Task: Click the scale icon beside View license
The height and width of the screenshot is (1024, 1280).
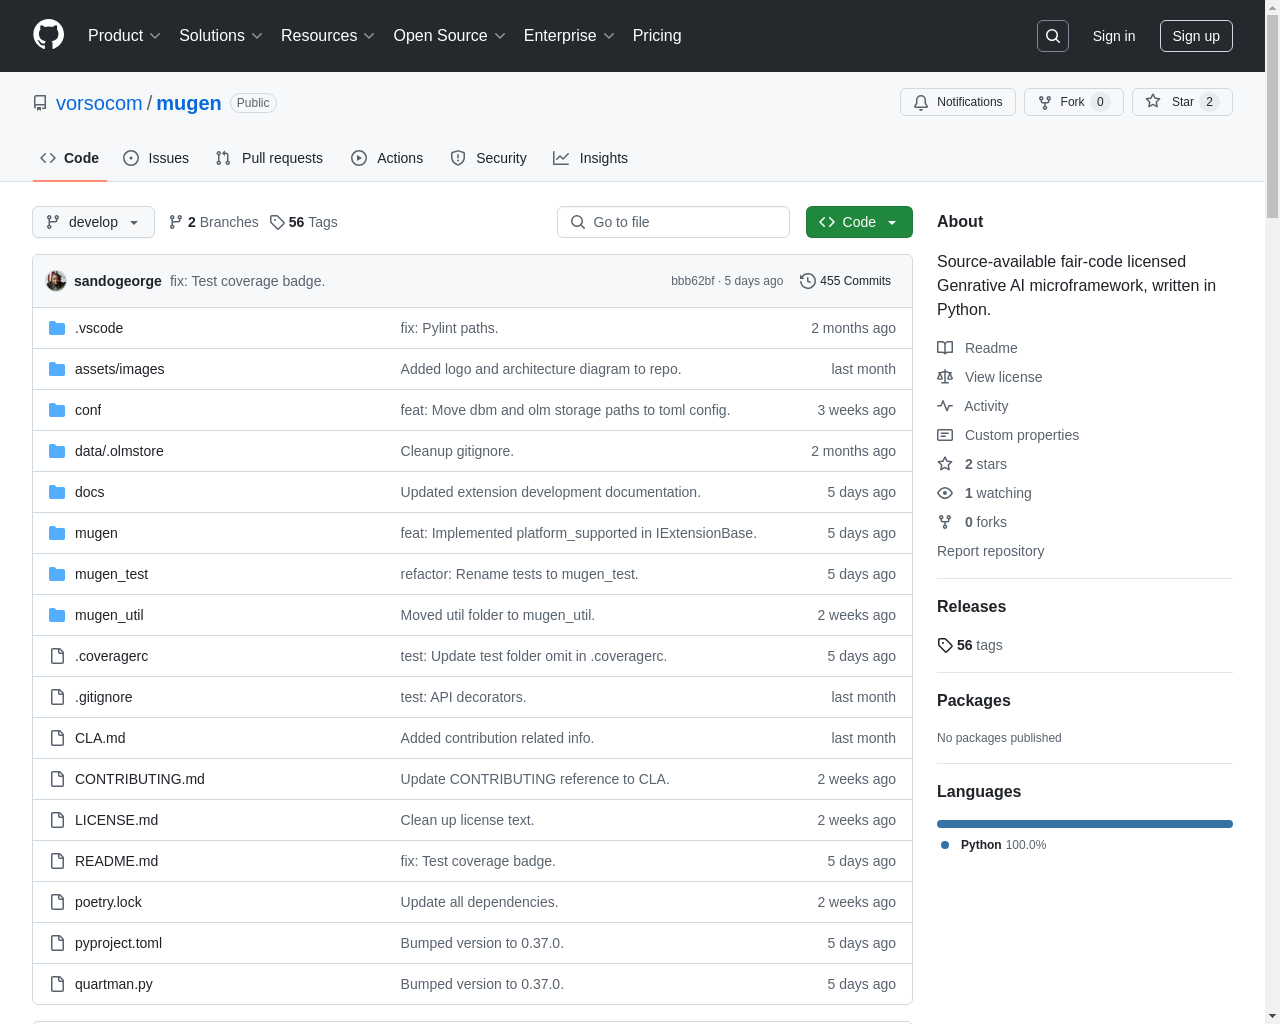Action: click(x=945, y=377)
